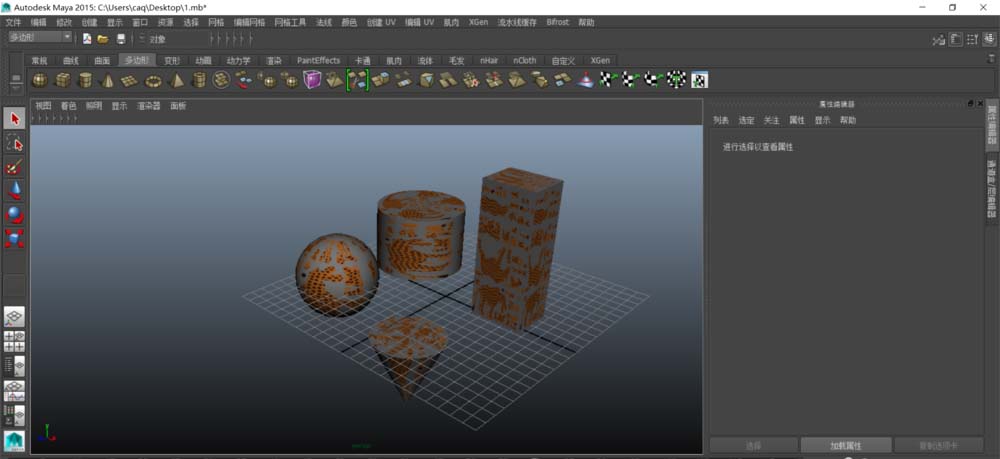Create a polygon plane from the shelf
1000x459 pixels.
tap(129, 80)
